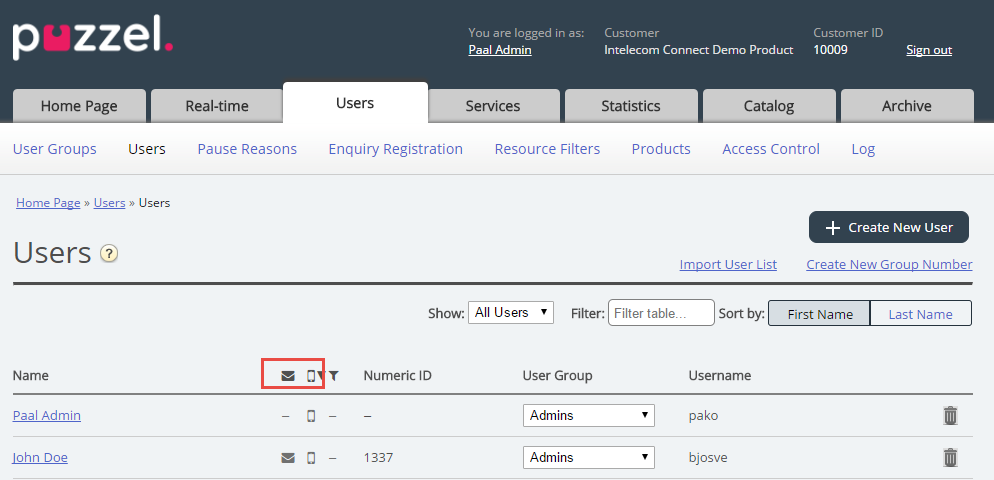Expand User Group dropdown for John Doe
Viewport: 994px width, 480px height.
588,457
